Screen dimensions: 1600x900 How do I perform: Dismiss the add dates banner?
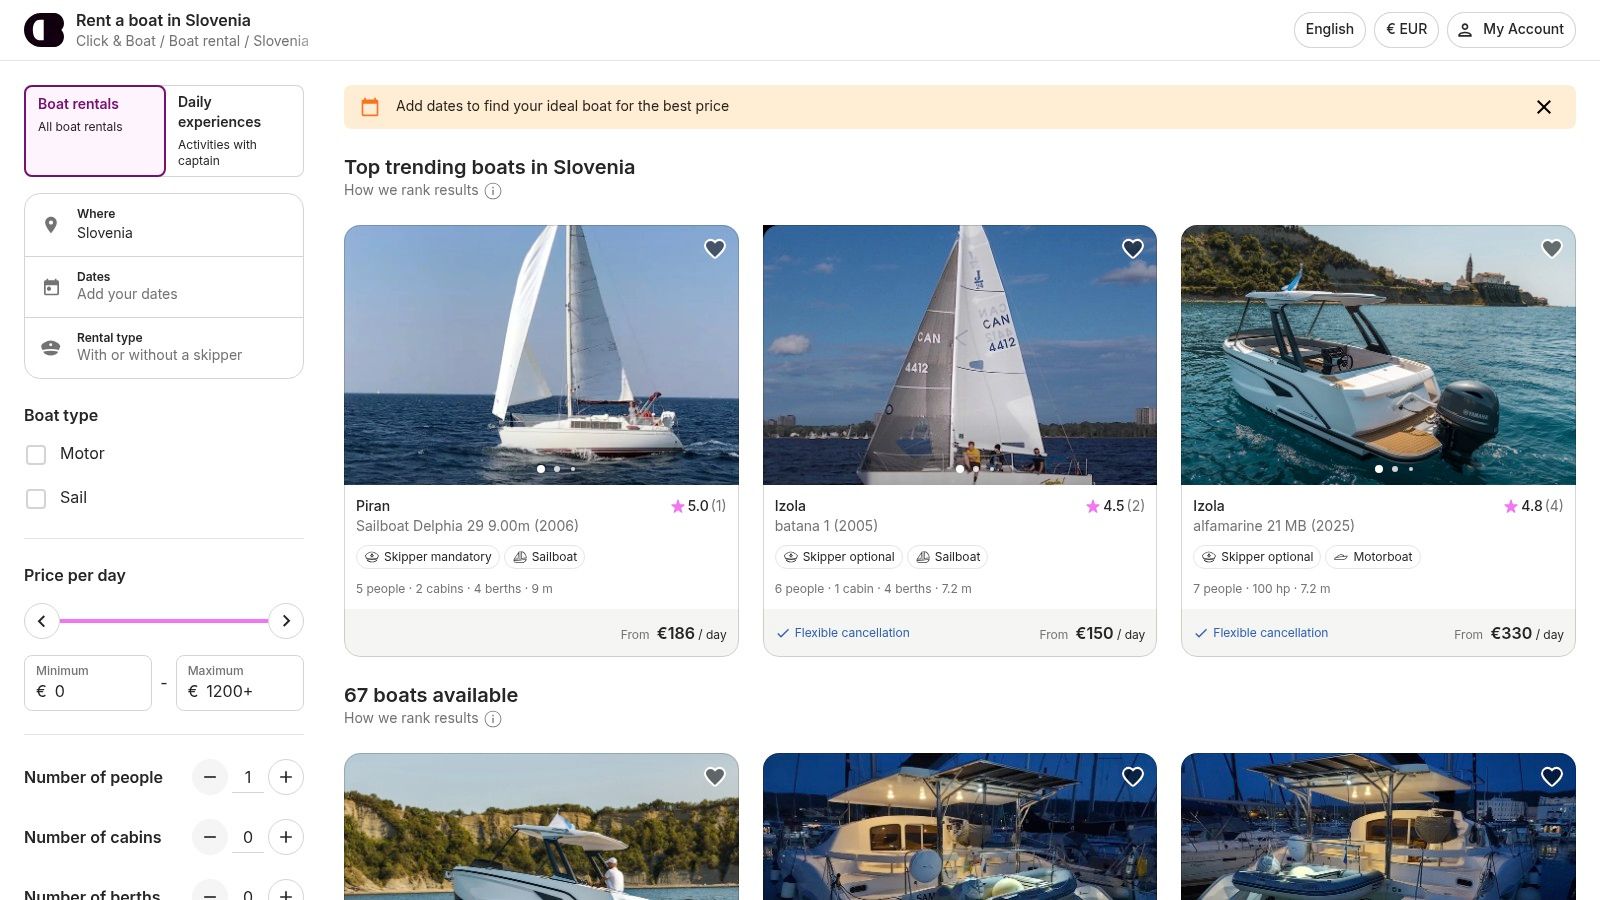1544,106
